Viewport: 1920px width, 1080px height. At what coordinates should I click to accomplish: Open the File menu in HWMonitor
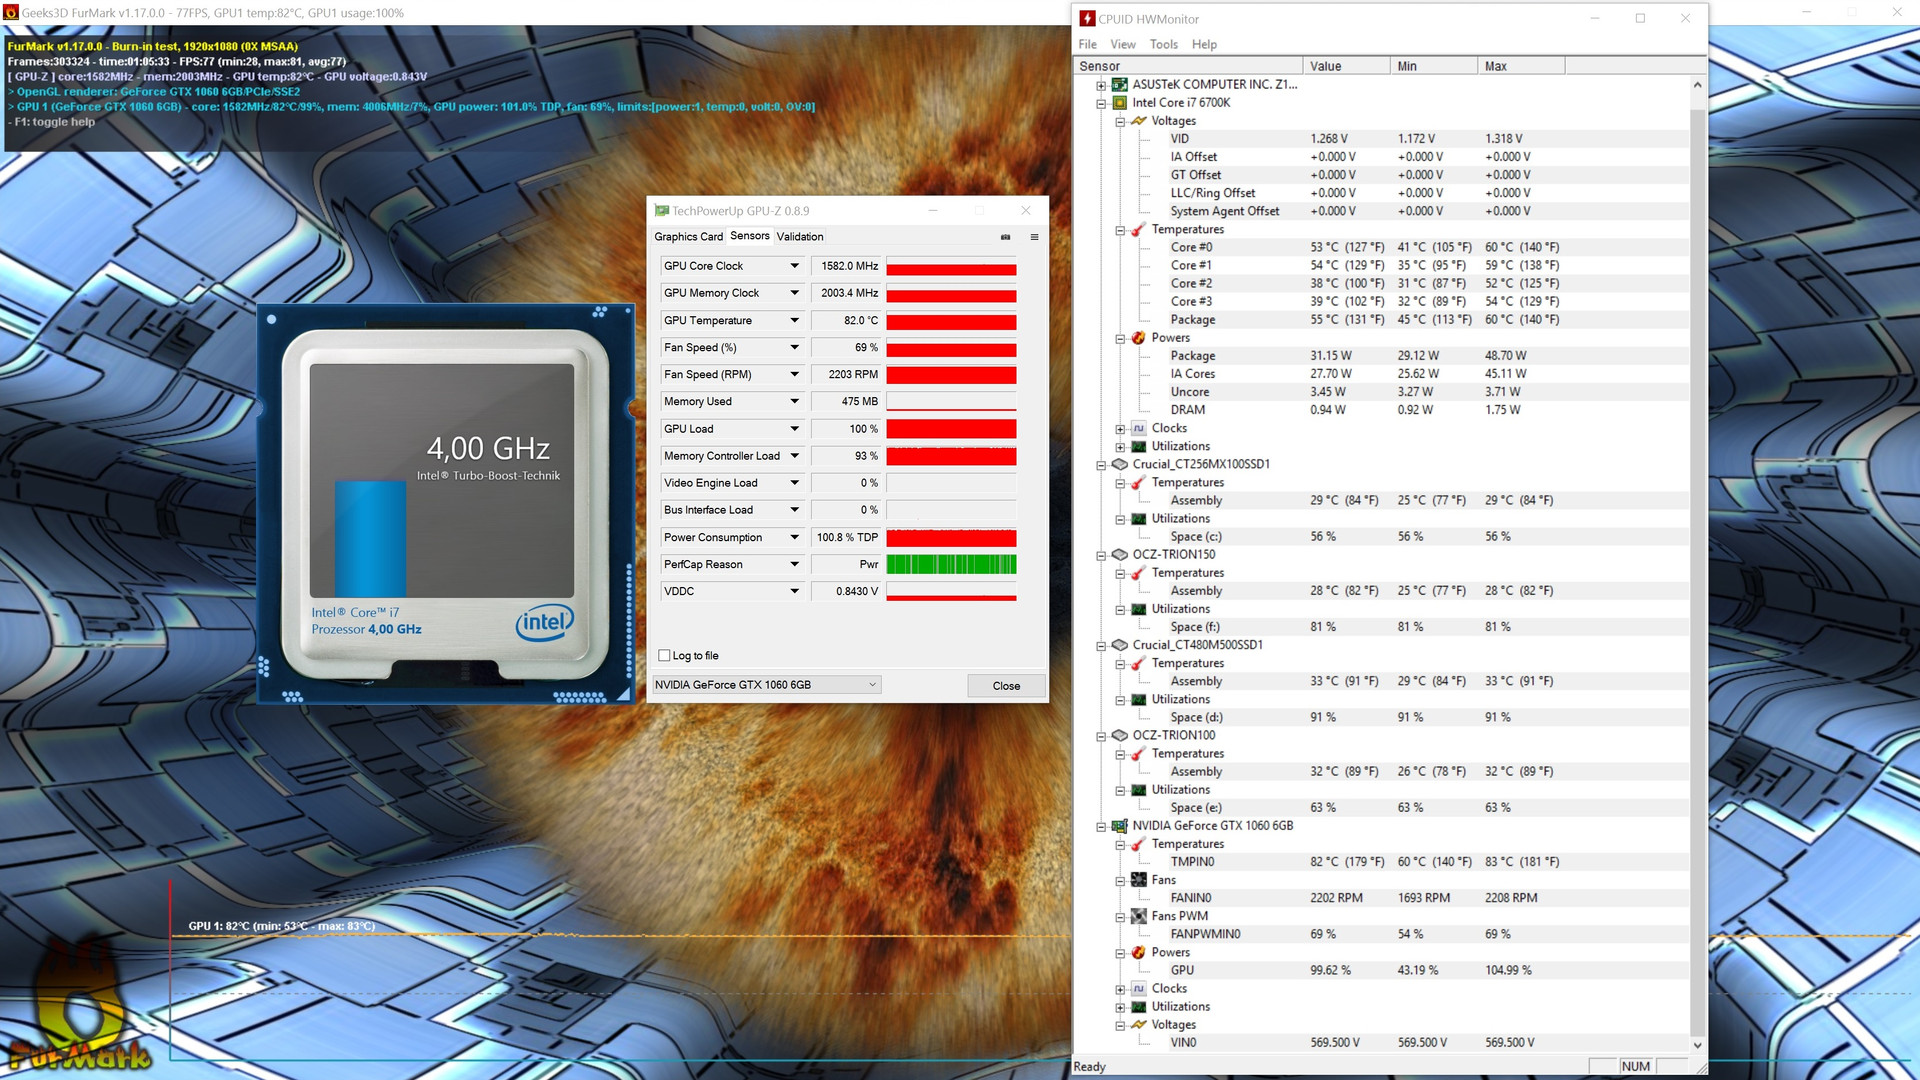pyautogui.click(x=1087, y=45)
